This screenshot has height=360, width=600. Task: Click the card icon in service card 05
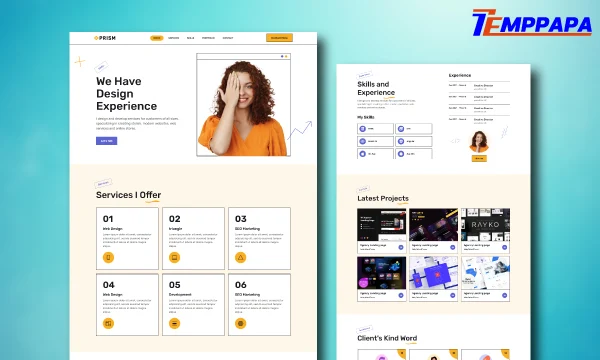coord(174,323)
